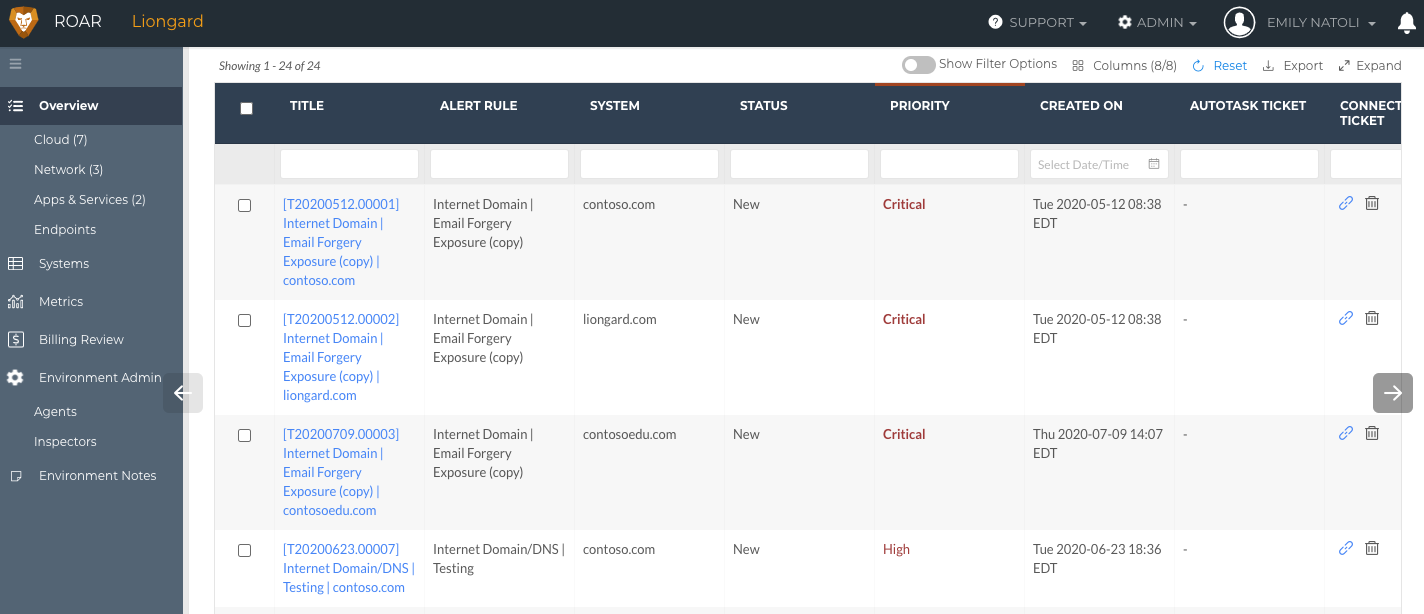Collapse sidebar with the hamburger menu icon
This screenshot has width=1424, height=614.
pyautogui.click(x=15, y=64)
